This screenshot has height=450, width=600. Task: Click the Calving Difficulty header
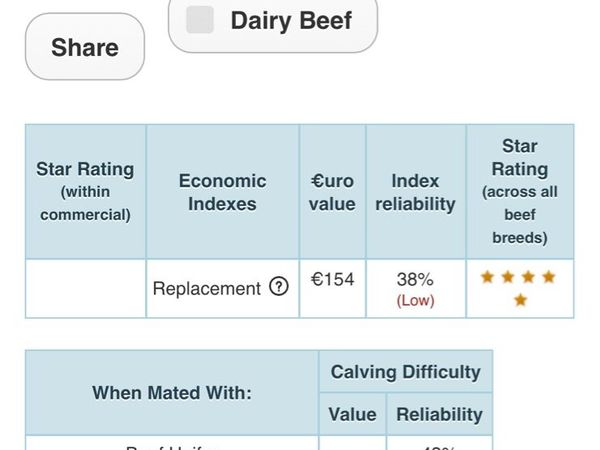pos(406,372)
